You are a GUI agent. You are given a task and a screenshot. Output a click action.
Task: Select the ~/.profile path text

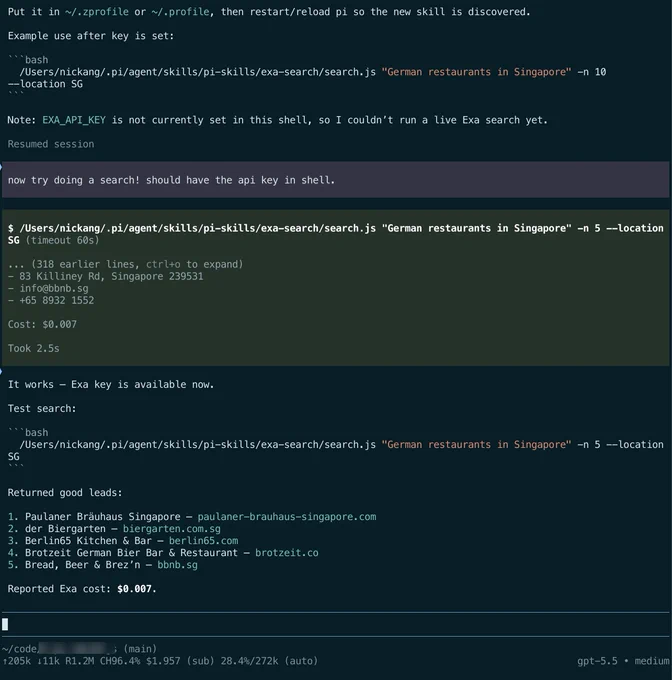[180, 12]
